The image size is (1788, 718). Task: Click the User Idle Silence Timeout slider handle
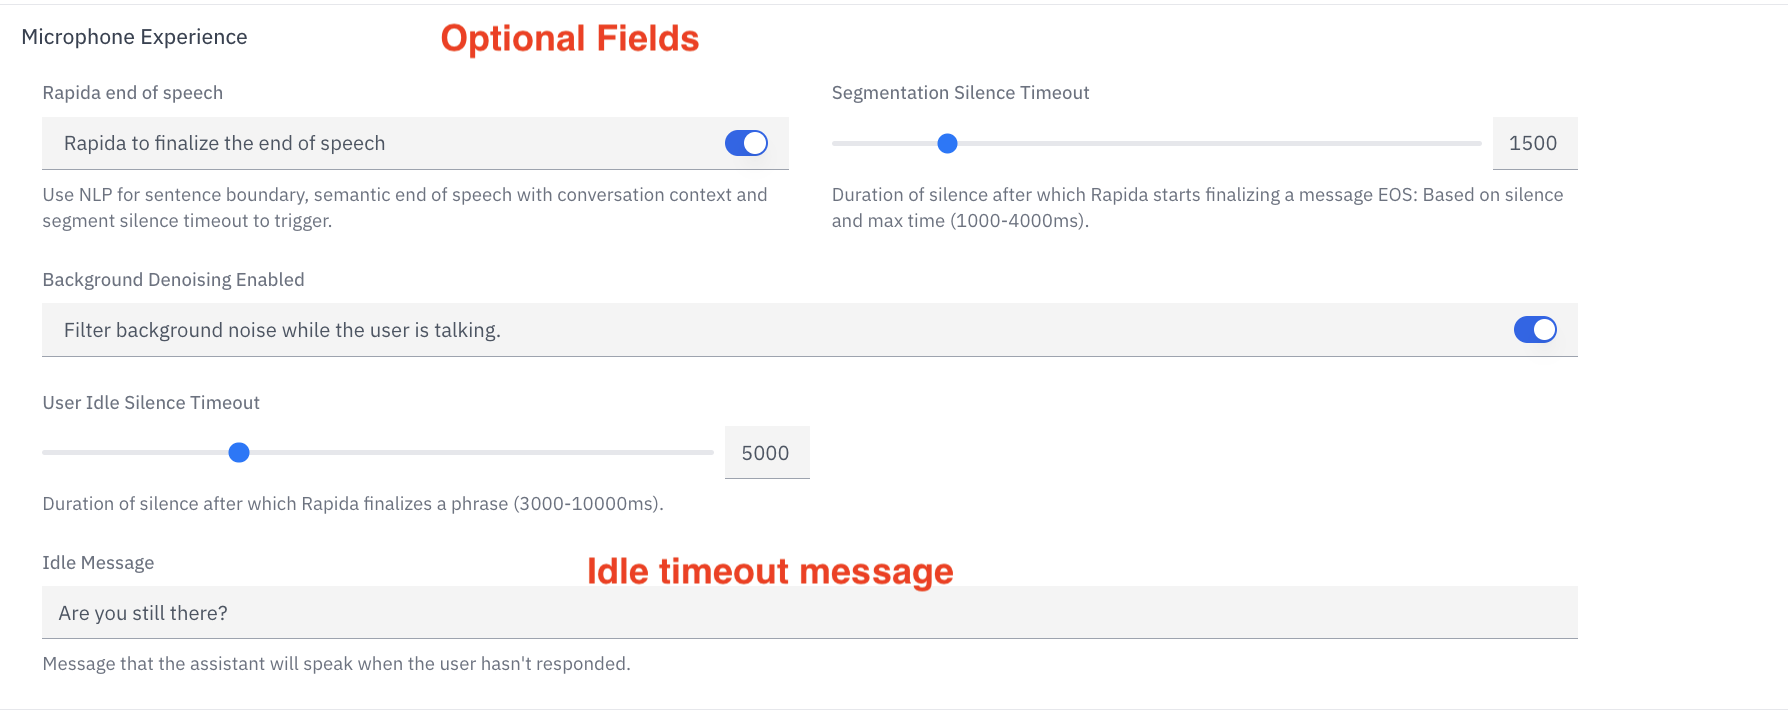pos(239,452)
